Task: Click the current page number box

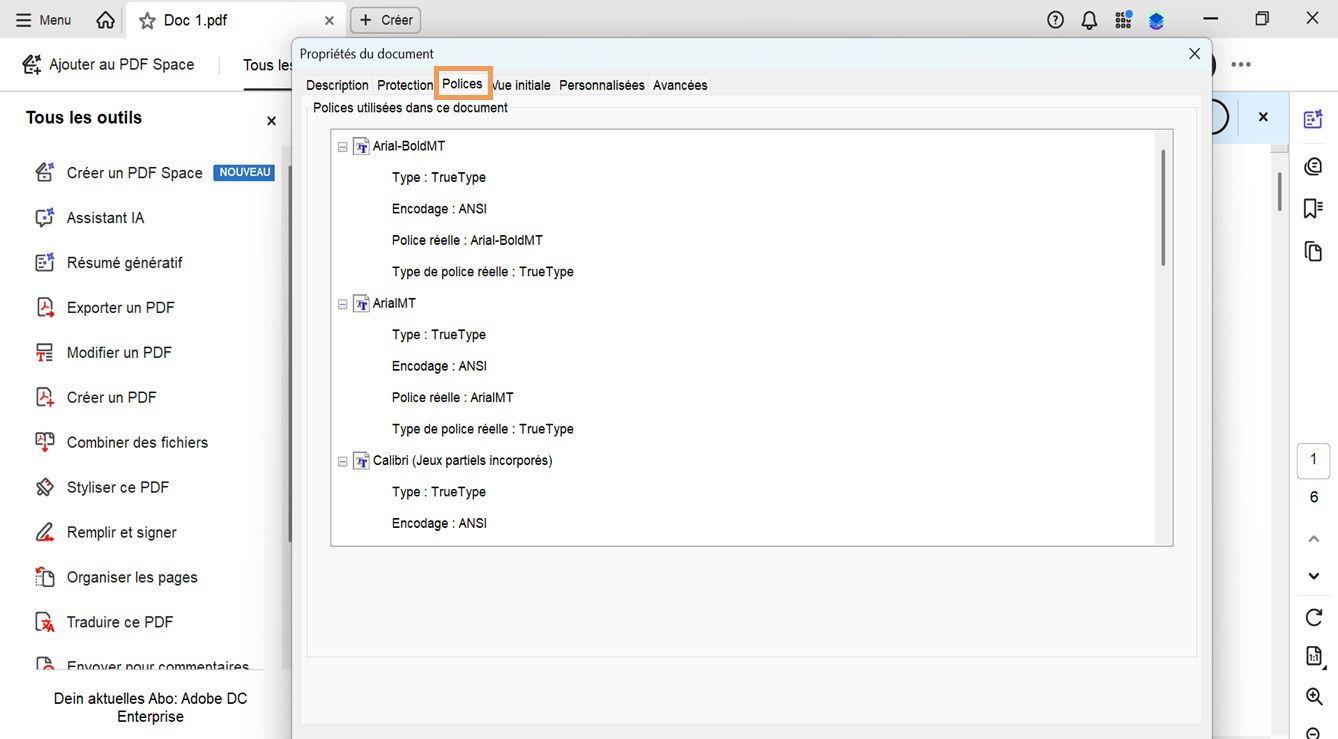Action: [1314, 460]
